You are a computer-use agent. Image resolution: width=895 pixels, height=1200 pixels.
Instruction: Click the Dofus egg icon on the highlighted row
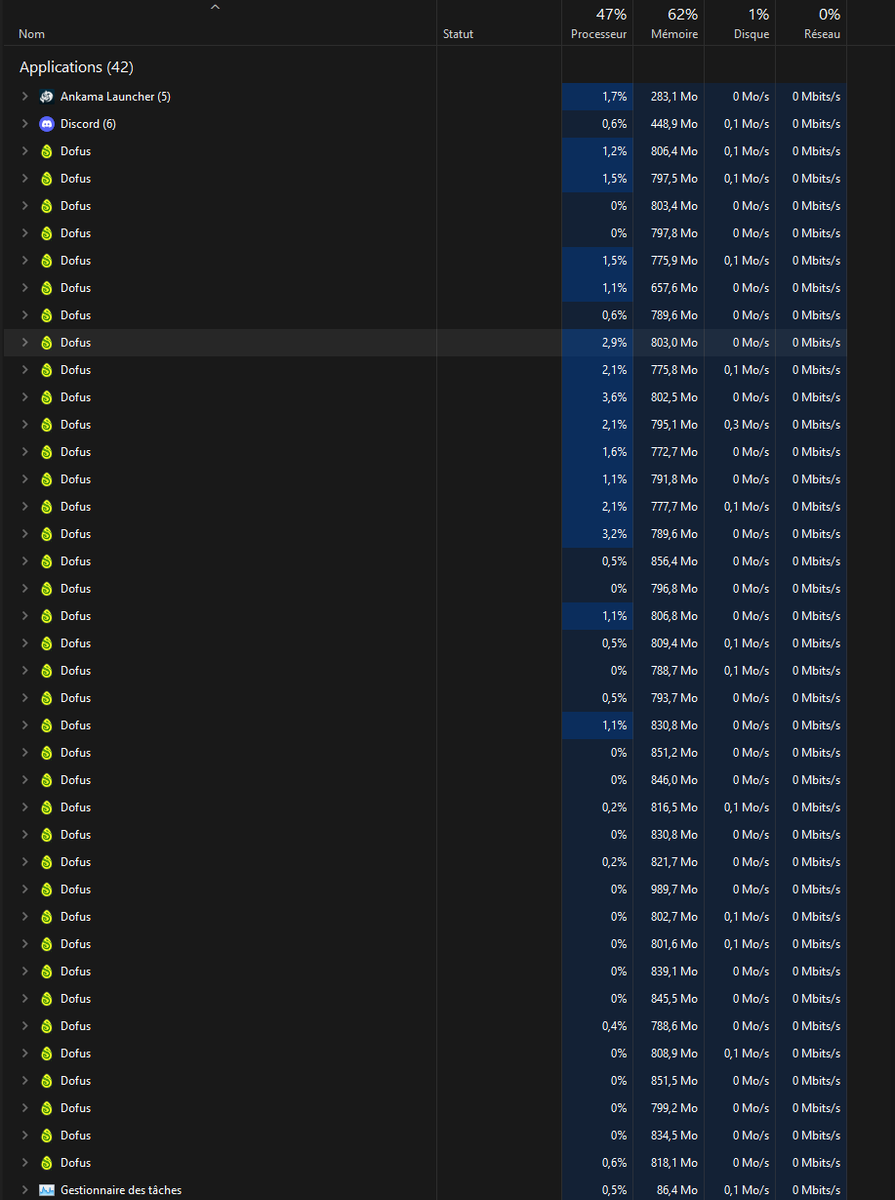[x=47, y=342]
